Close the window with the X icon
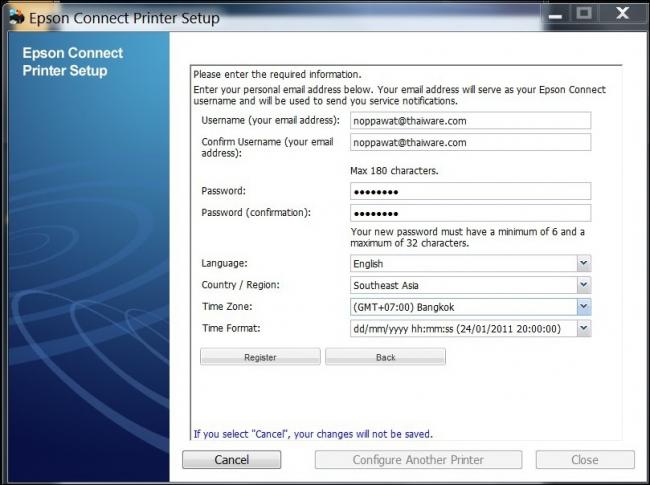 (x=623, y=13)
